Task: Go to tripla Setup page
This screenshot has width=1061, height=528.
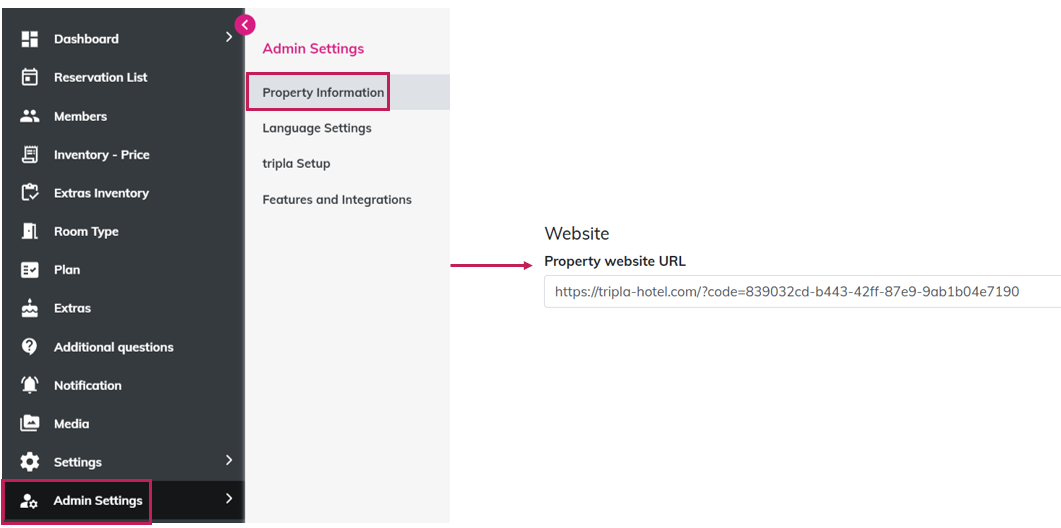Action: [296, 163]
